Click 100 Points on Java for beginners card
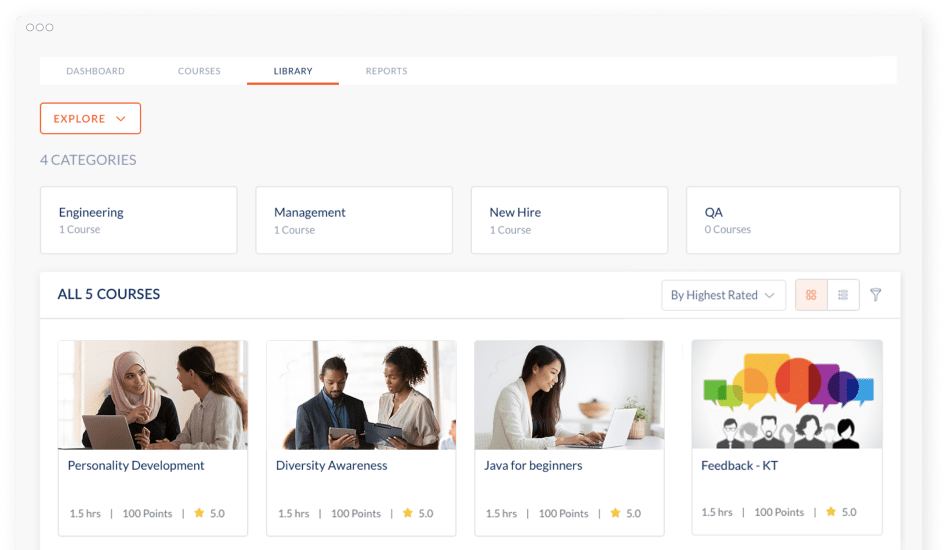 [563, 513]
